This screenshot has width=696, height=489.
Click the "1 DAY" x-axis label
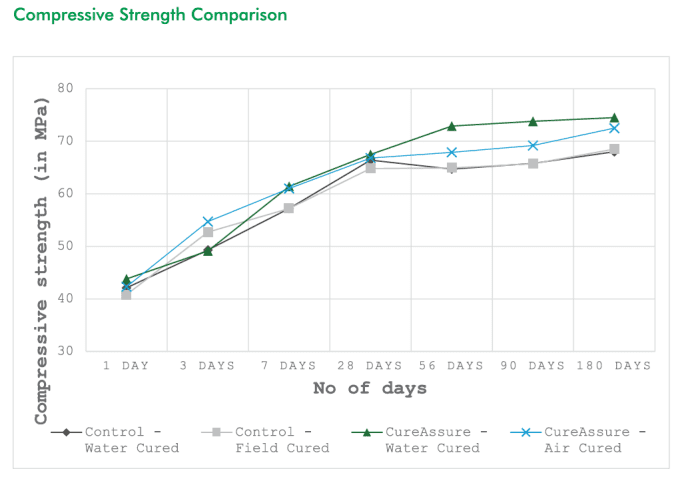pyautogui.click(x=126, y=366)
